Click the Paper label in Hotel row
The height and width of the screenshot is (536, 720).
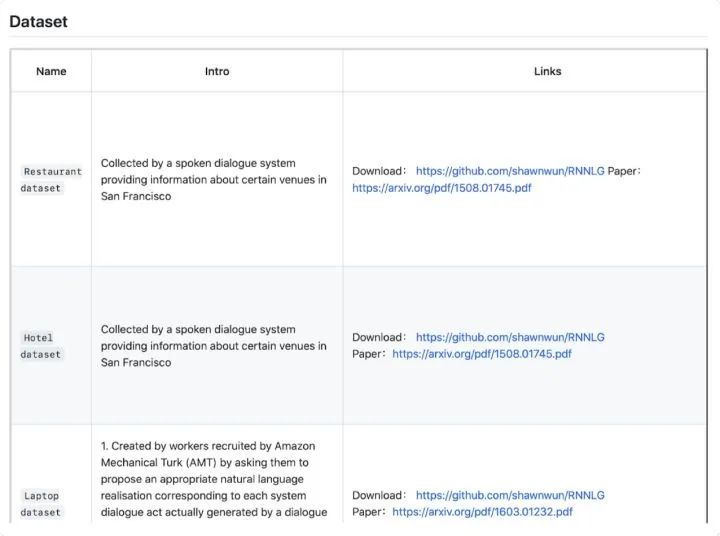click(369, 354)
